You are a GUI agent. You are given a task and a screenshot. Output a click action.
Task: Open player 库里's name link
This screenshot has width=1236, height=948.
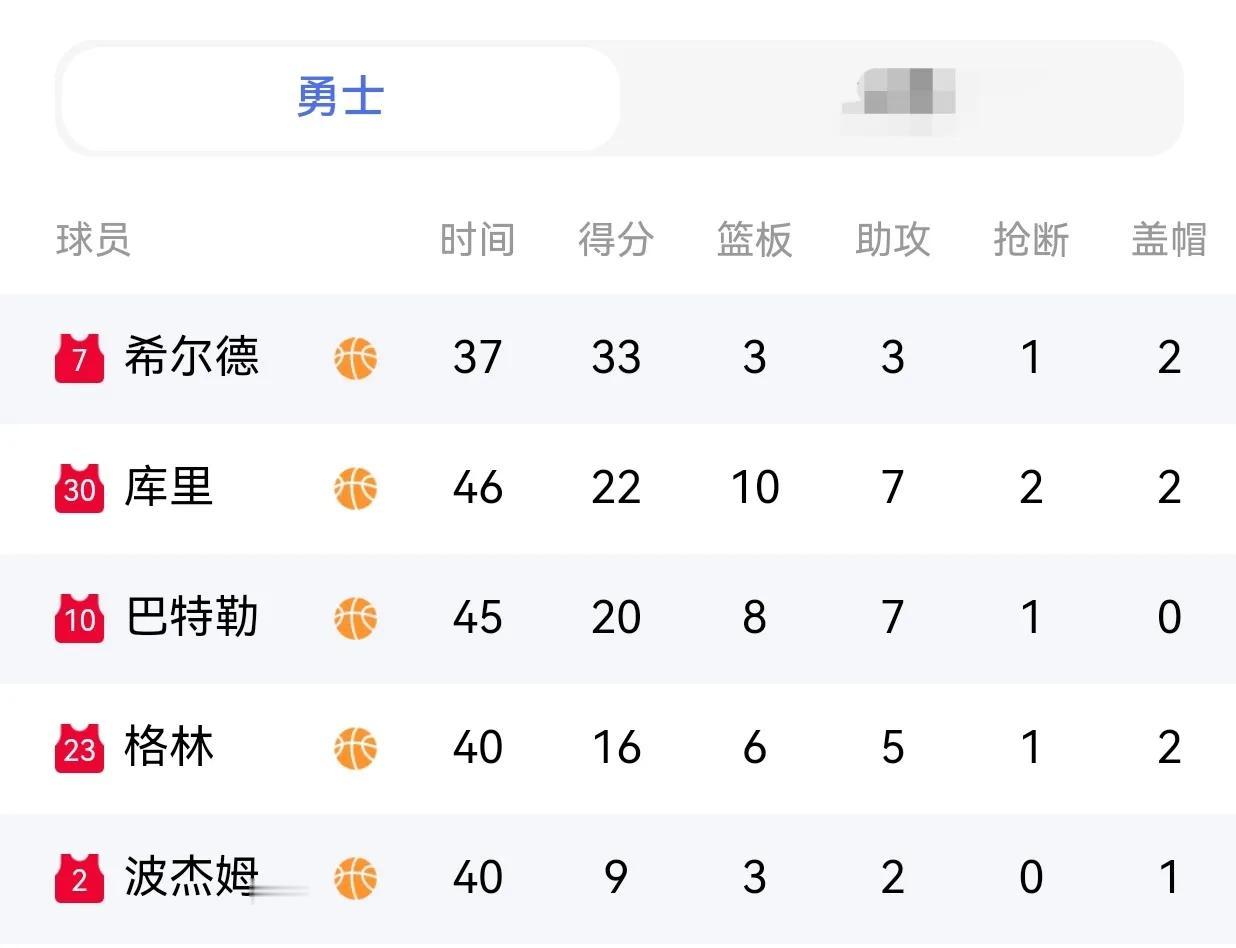[169, 487]
